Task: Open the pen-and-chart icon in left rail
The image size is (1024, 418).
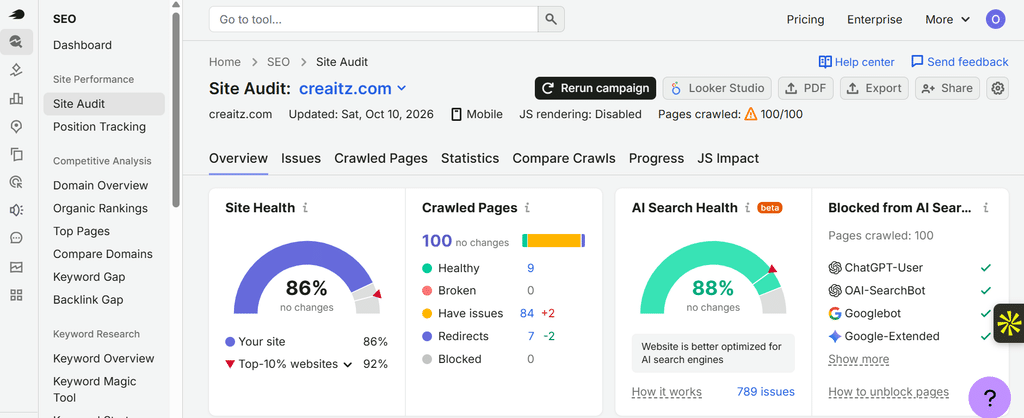Action: [x=16, y=71]
